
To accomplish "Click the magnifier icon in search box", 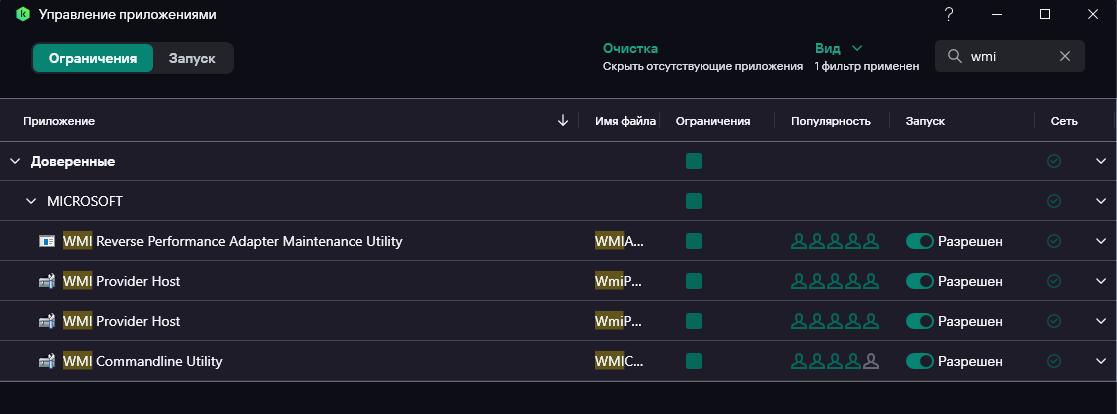I will click(x=954, y=57).
